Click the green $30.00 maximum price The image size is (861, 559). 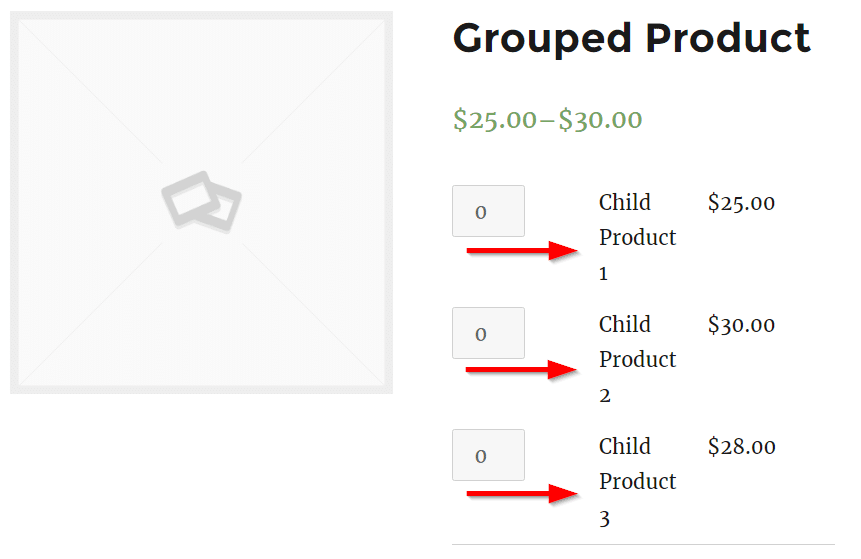[x=600, y=120]
